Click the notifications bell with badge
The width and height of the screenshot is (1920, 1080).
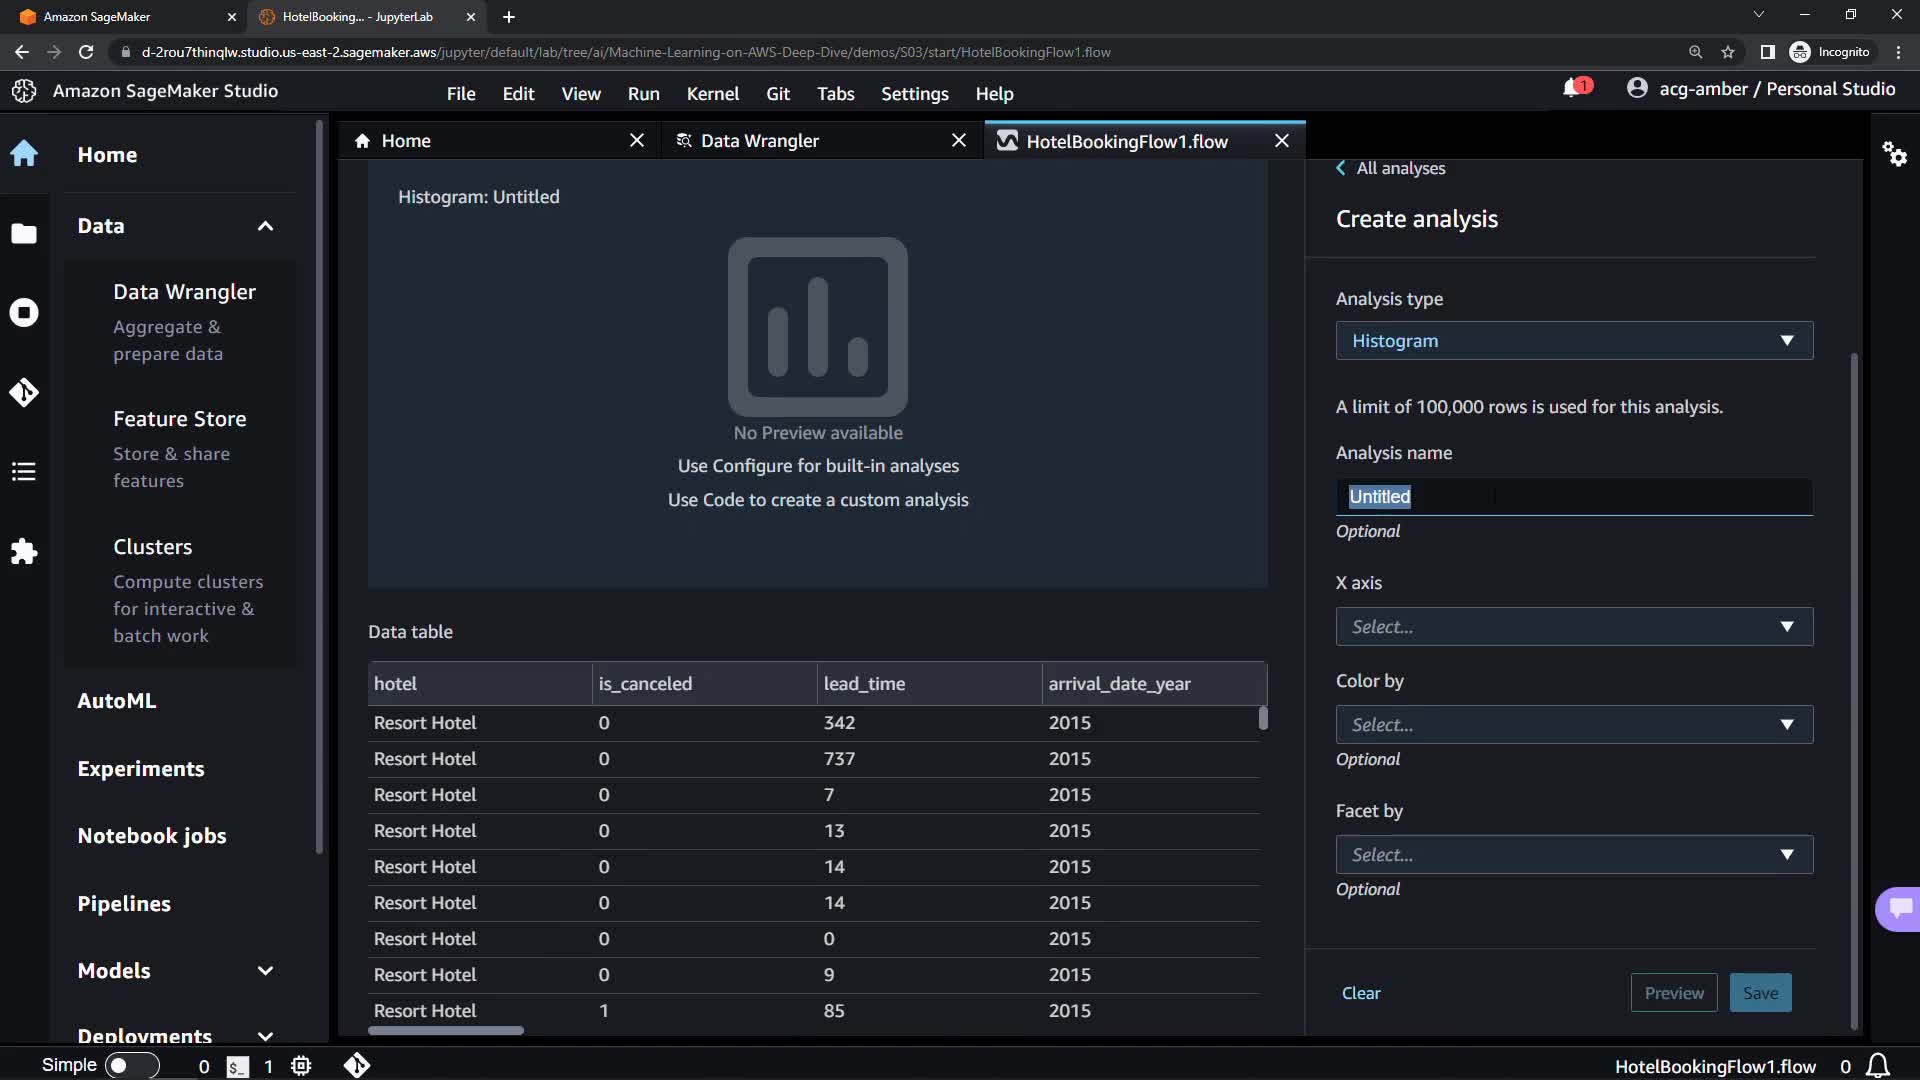point(1575,89)
